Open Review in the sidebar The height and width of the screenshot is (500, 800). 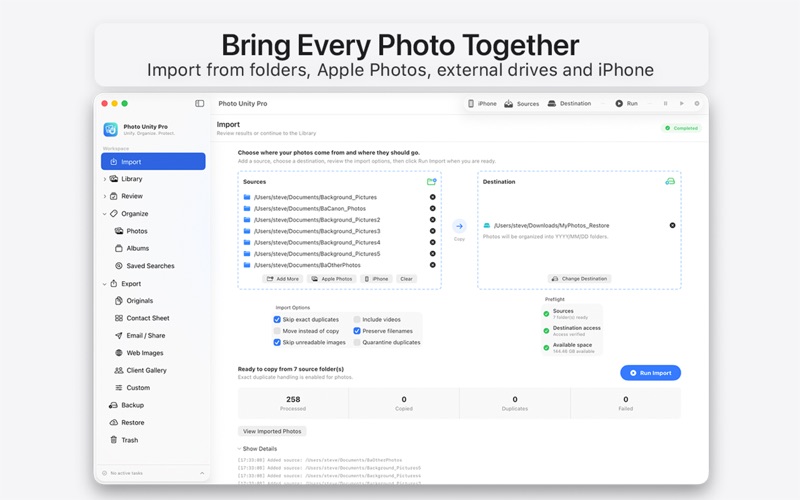tap(132, 196)
